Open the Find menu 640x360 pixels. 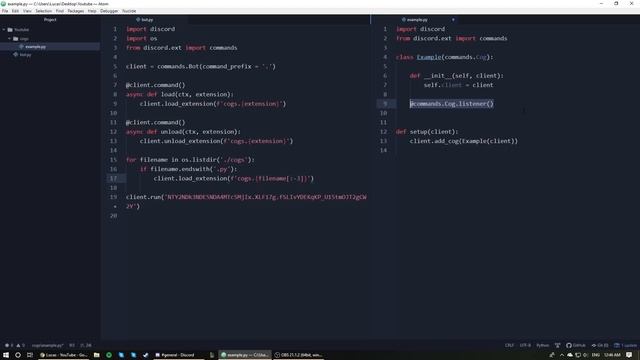tap(60, 11)
